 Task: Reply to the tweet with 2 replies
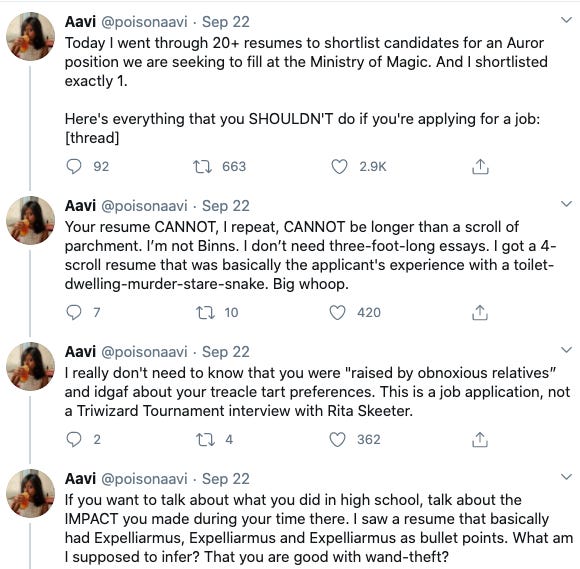(x=74, y=440)
